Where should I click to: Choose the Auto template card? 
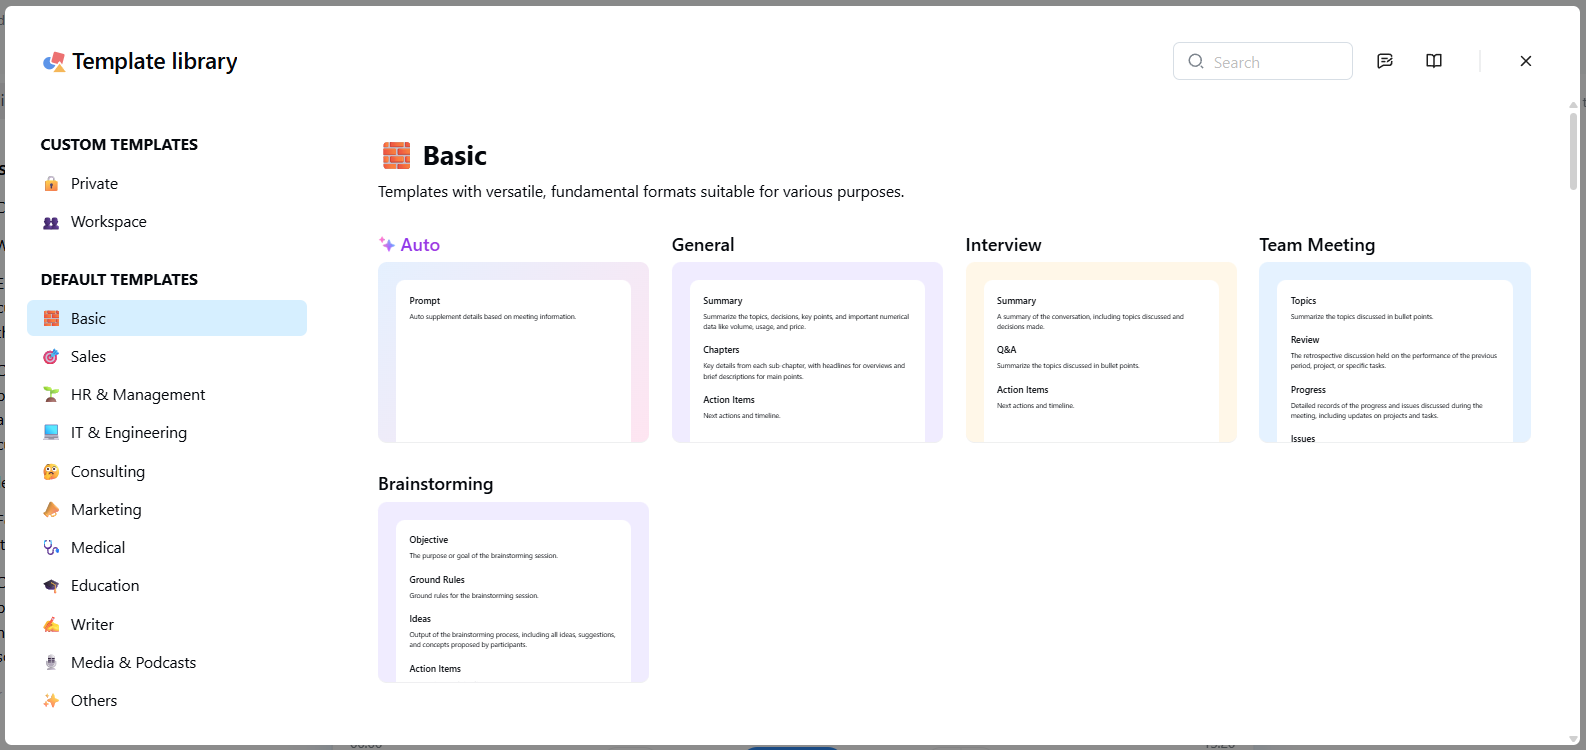click(x=513, y=352)
